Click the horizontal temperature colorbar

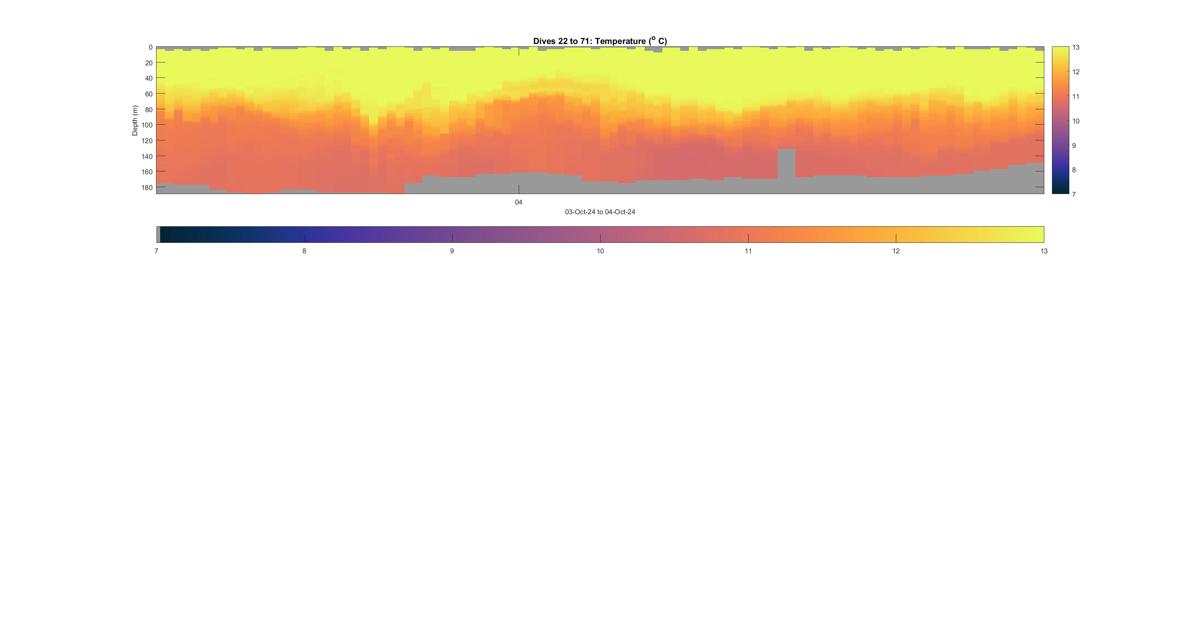point(600,234)
